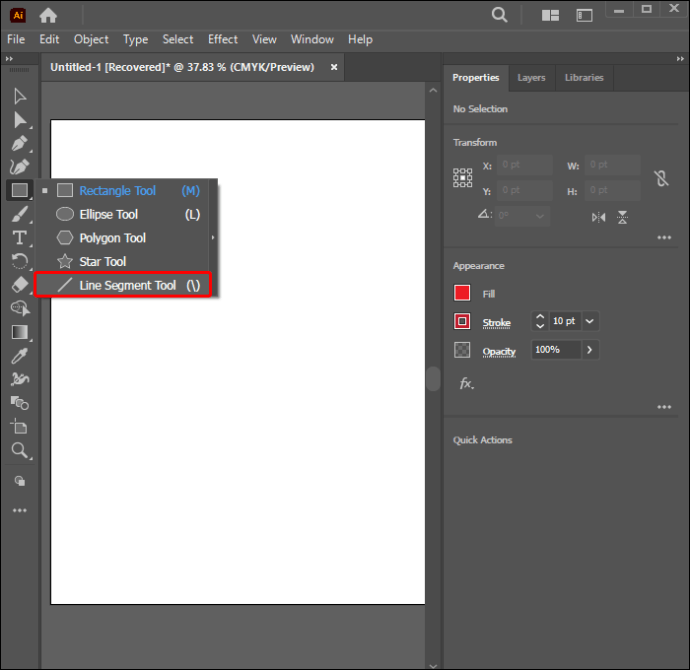Activate the Type tool
Image resolution: width=690 pixels, height=670 pixels.
coord(19,238)
